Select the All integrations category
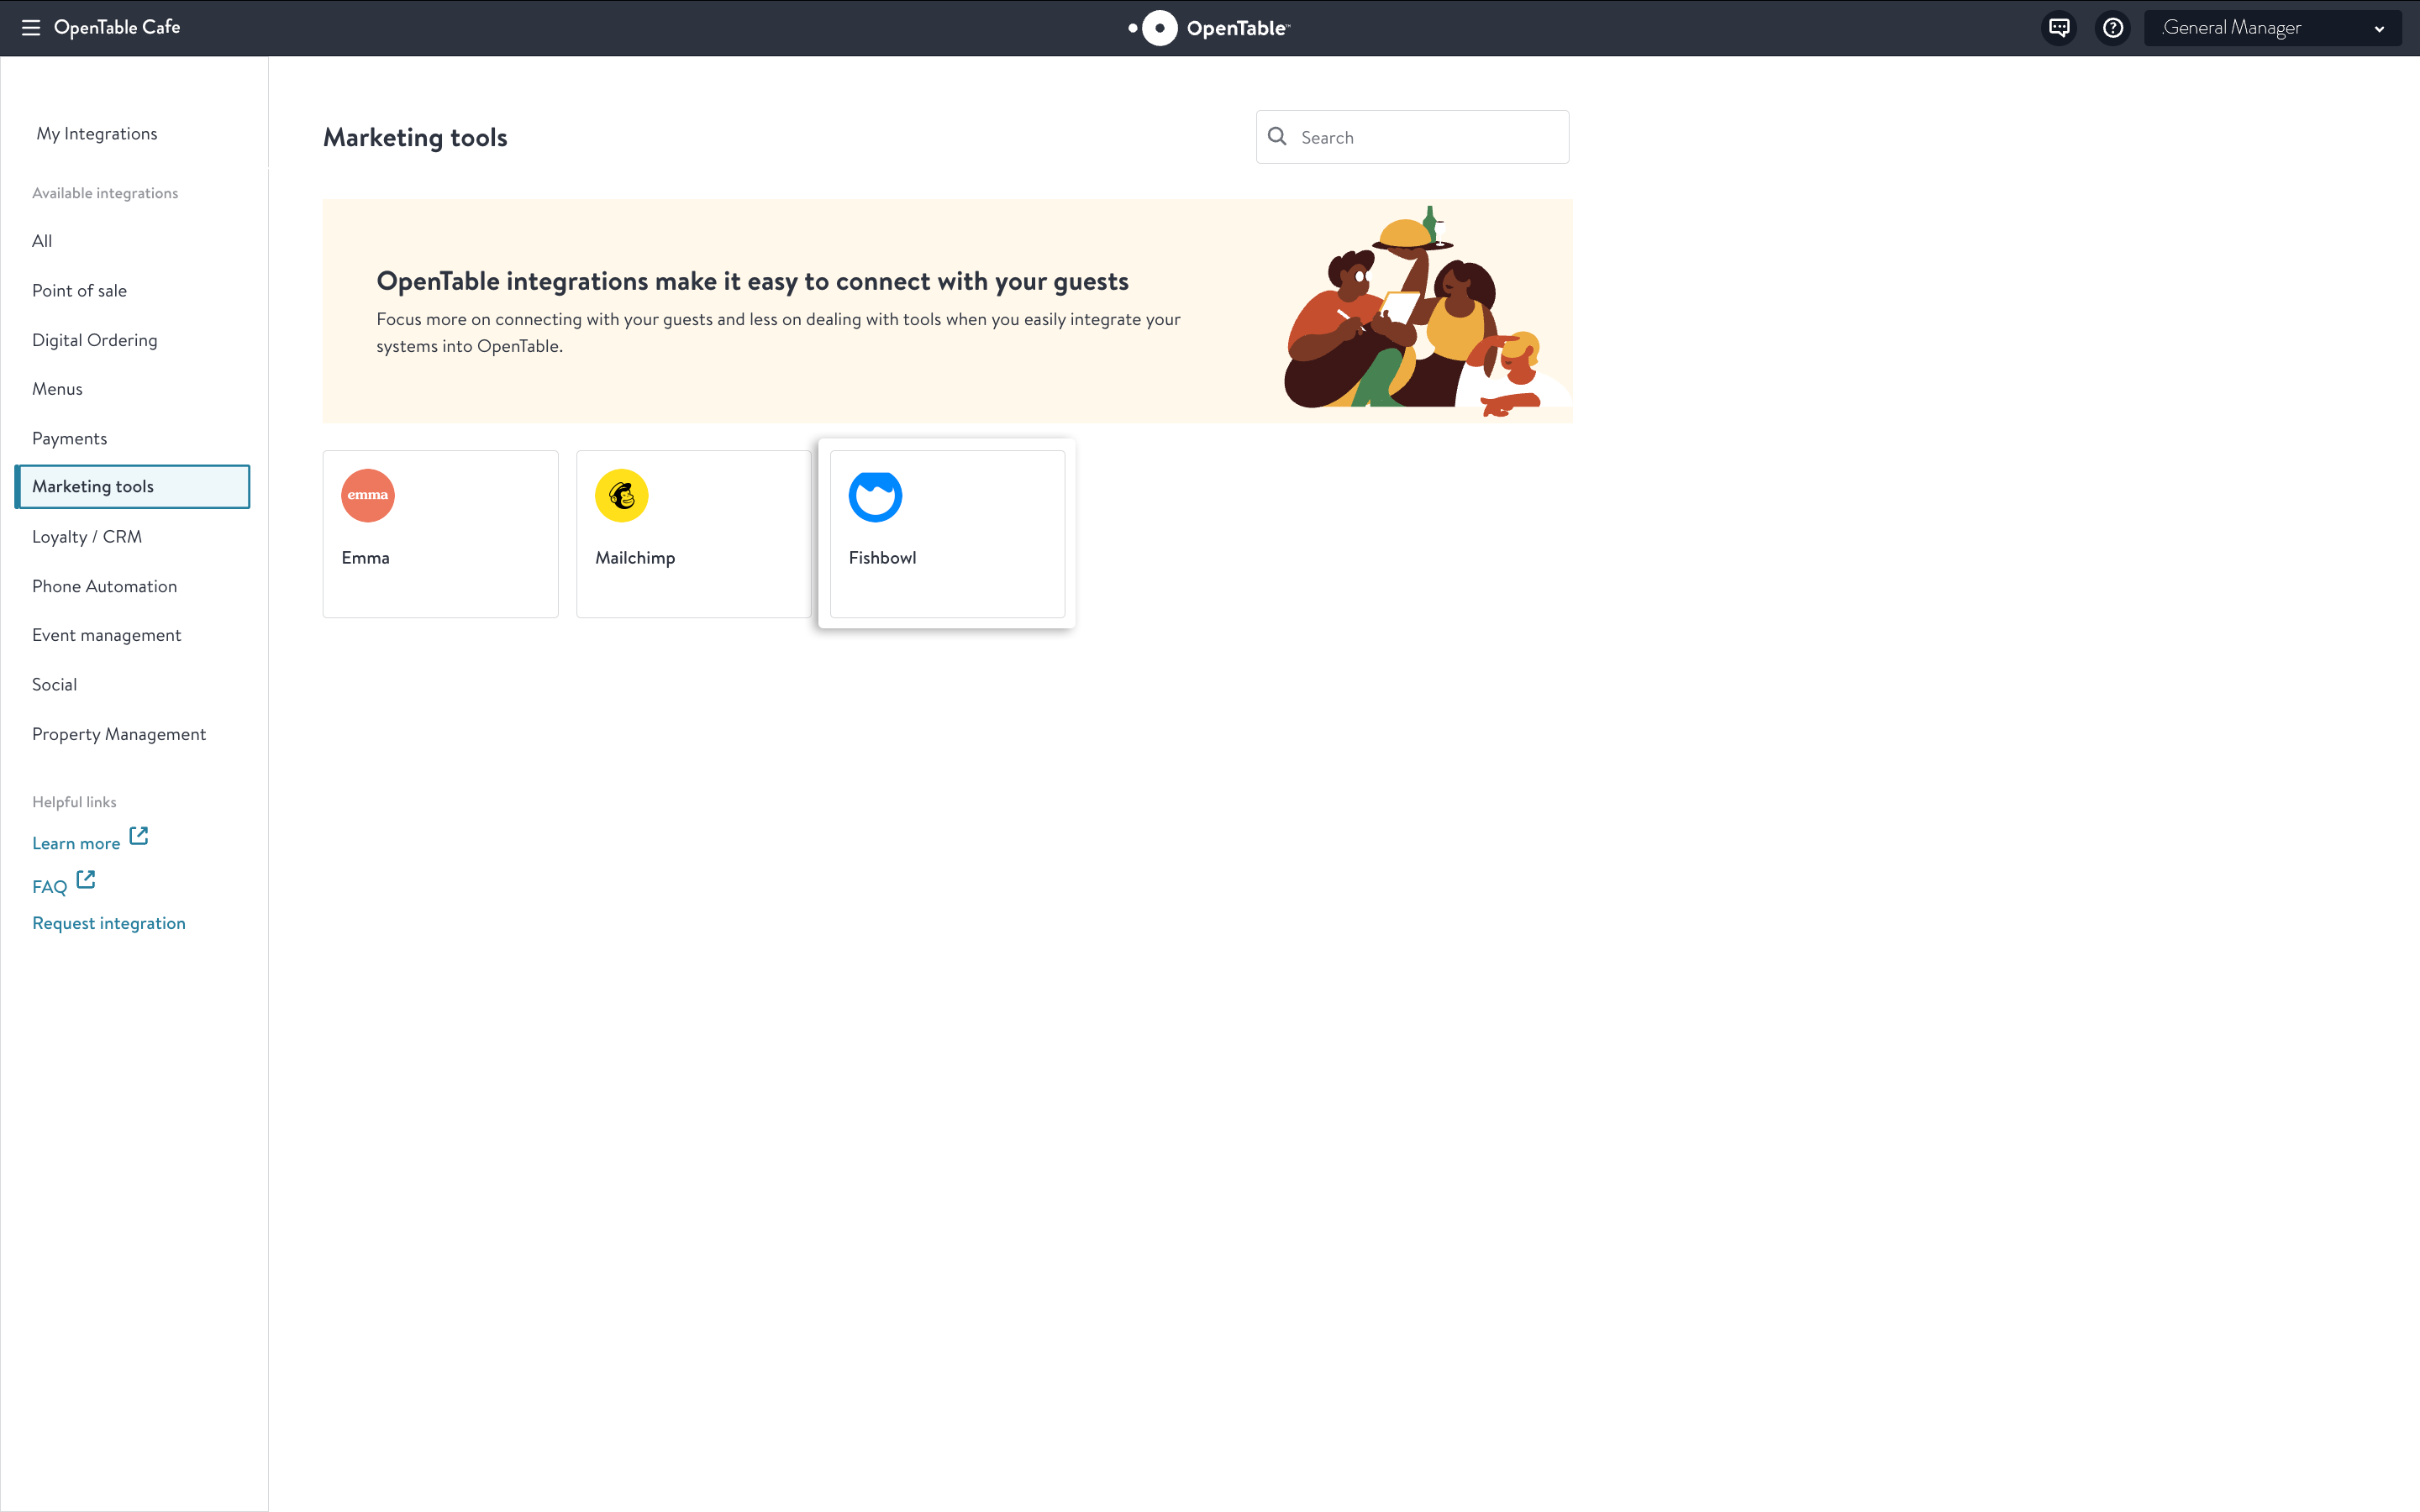 (x=42, y=241)
